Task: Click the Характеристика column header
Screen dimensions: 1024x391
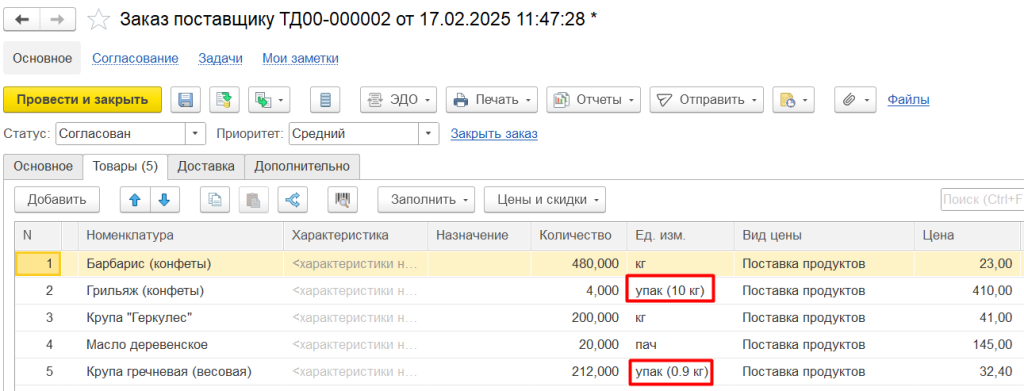Action: click(x=355, y=236)
